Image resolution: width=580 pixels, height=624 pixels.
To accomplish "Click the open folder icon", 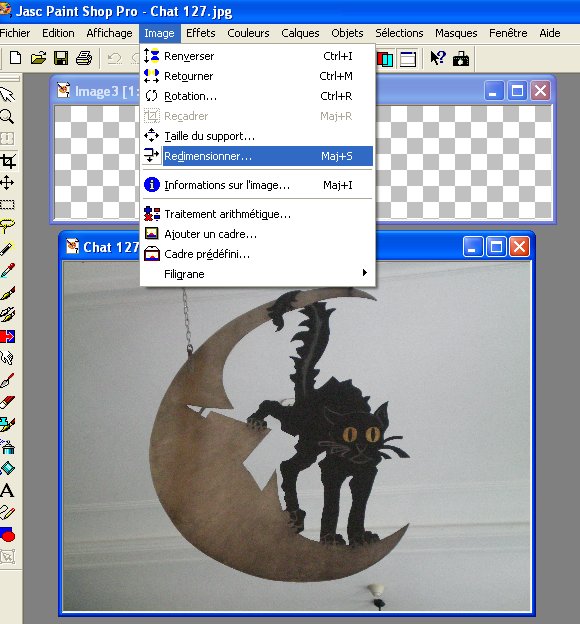I will click(38, 58).
